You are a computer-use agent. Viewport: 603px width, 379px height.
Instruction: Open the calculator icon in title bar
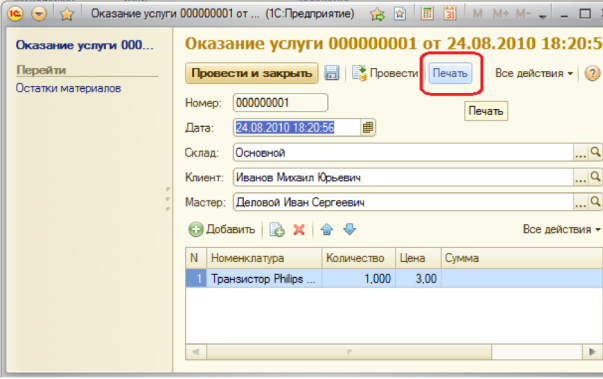point(427,14)
